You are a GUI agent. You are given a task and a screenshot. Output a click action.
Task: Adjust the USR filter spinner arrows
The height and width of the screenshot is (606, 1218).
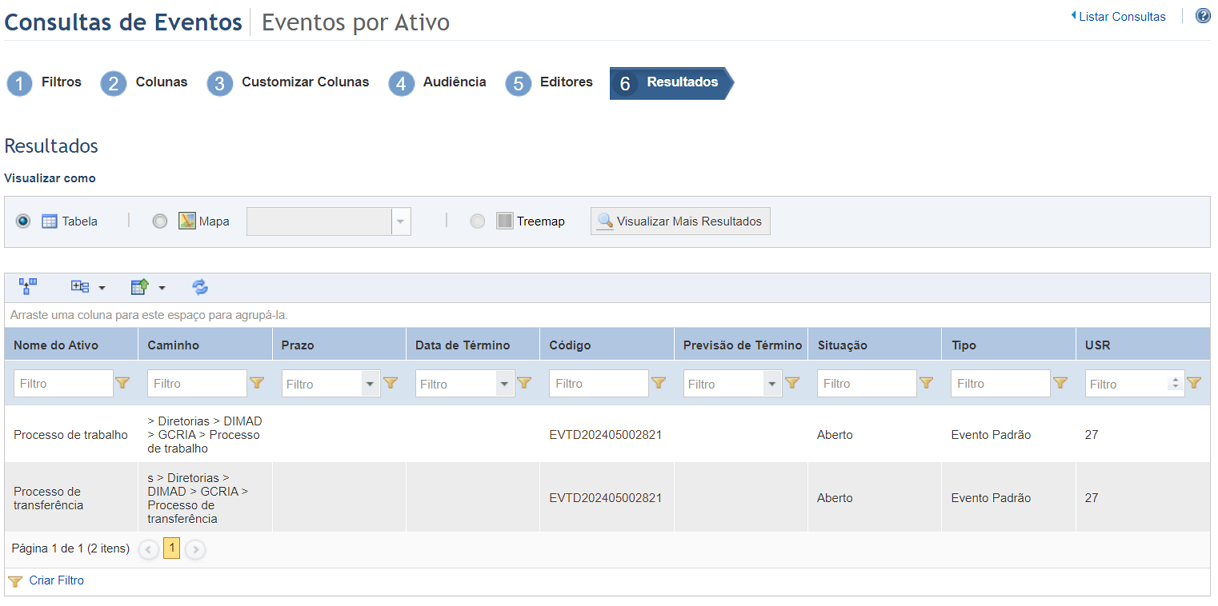(1175, 383)
